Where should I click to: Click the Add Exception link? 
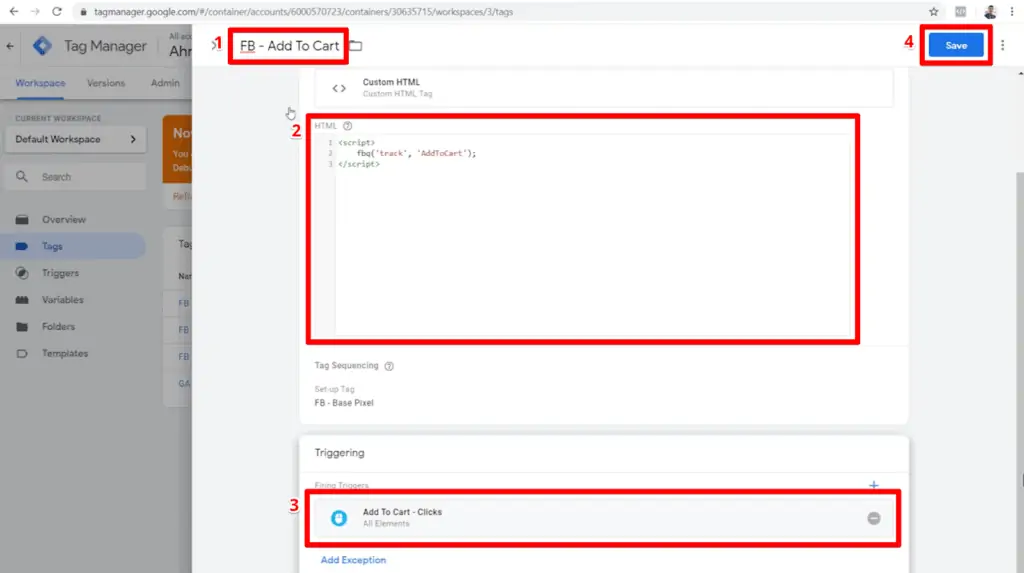(x=353, y=560)
